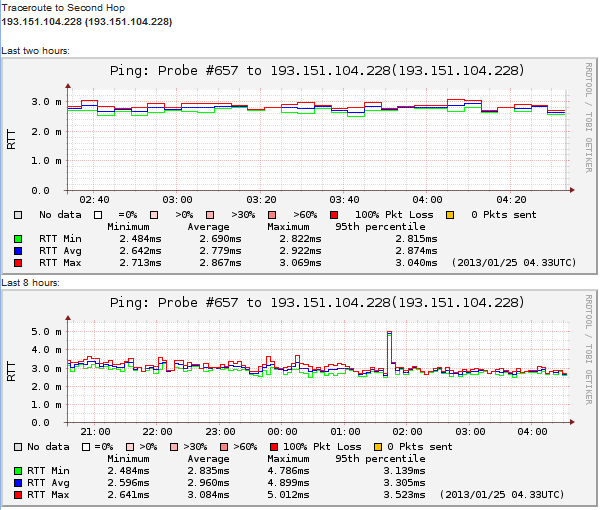Click the 03:20 time label on two-hour graph

click(261, 200)
